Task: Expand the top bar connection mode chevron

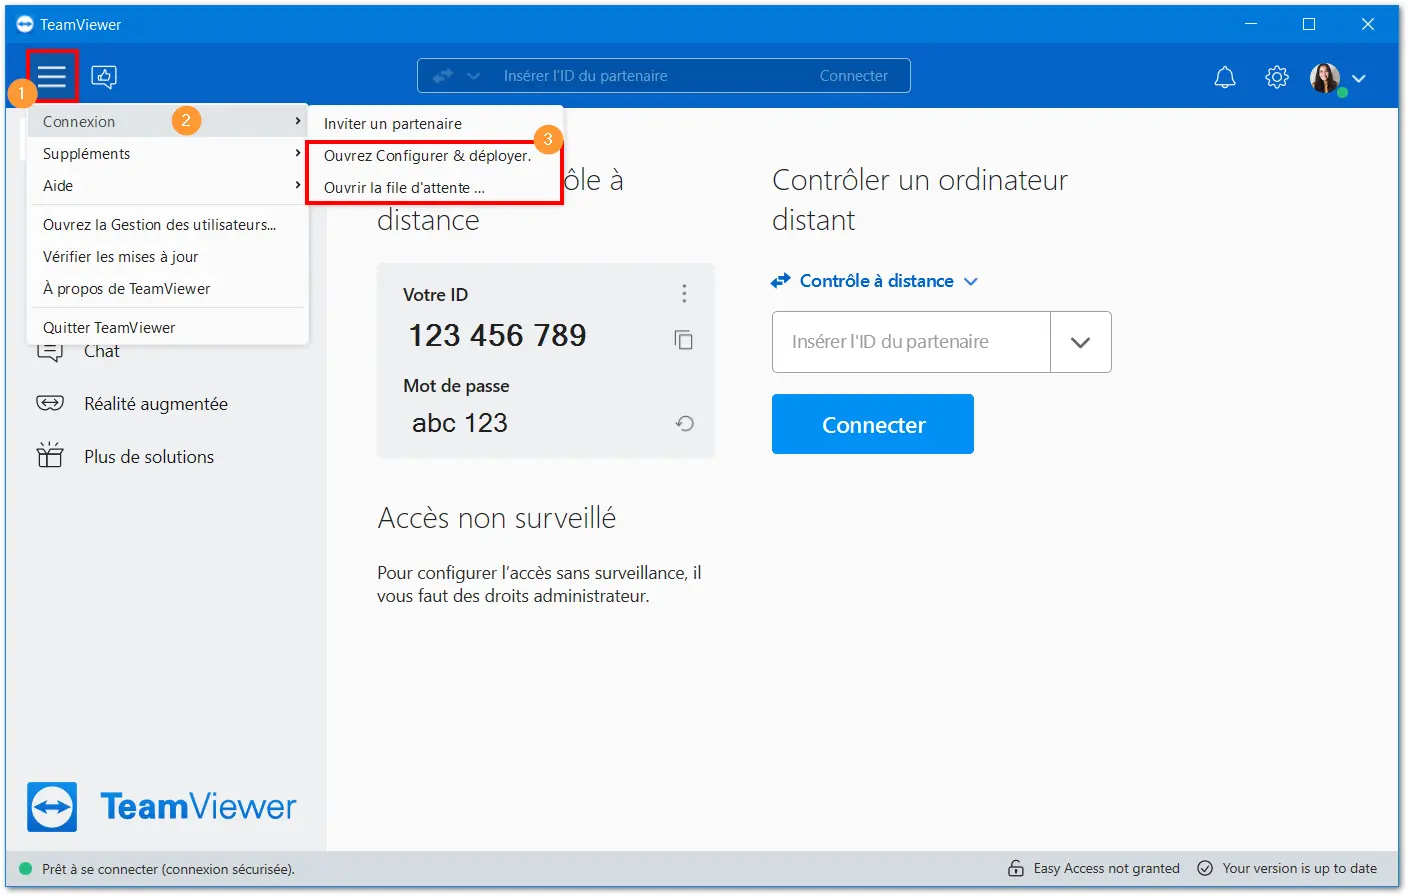Action: (474, 76)
